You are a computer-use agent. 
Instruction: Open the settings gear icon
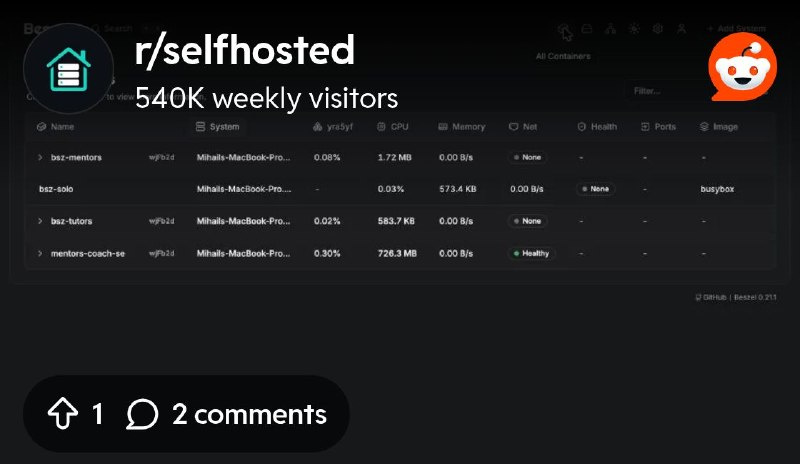coord(658,29)
